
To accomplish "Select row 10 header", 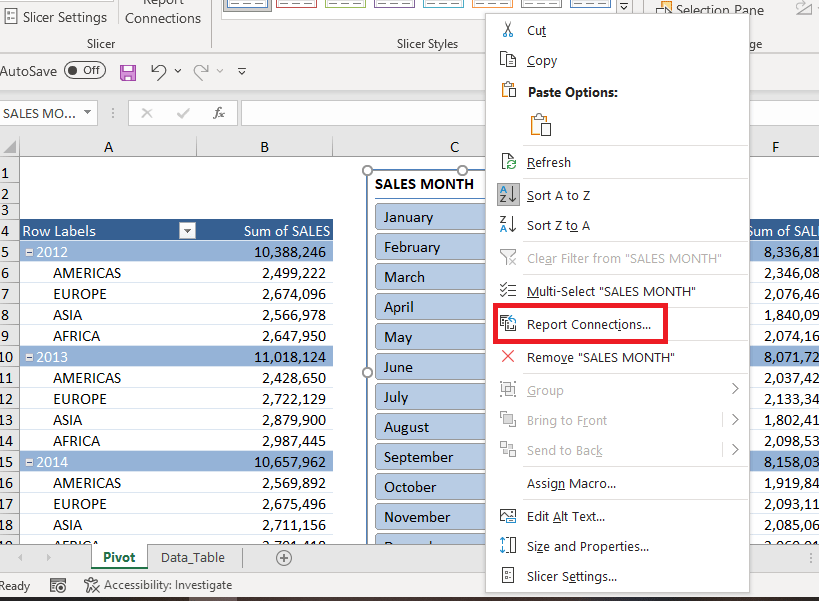I will pyautogui.click(x=7, y=357).
